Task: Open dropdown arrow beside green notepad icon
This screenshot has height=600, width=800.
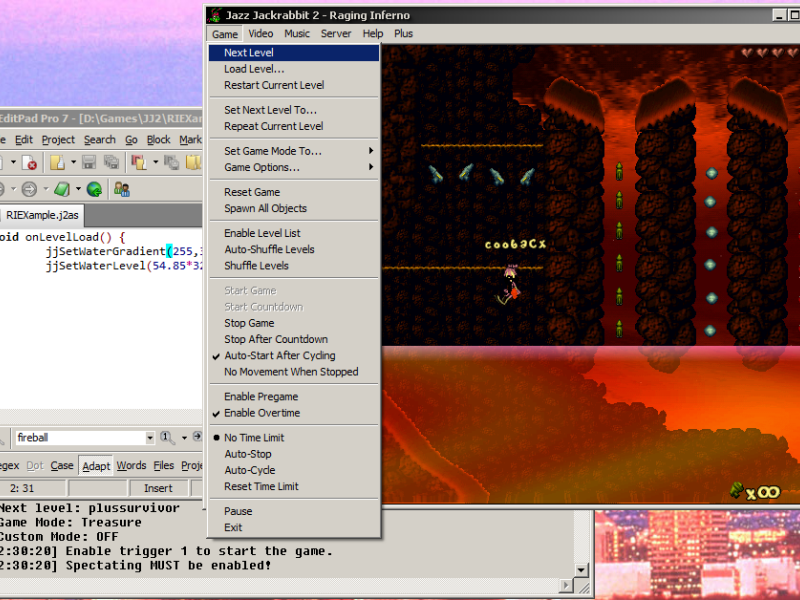Action: point(78,189)
